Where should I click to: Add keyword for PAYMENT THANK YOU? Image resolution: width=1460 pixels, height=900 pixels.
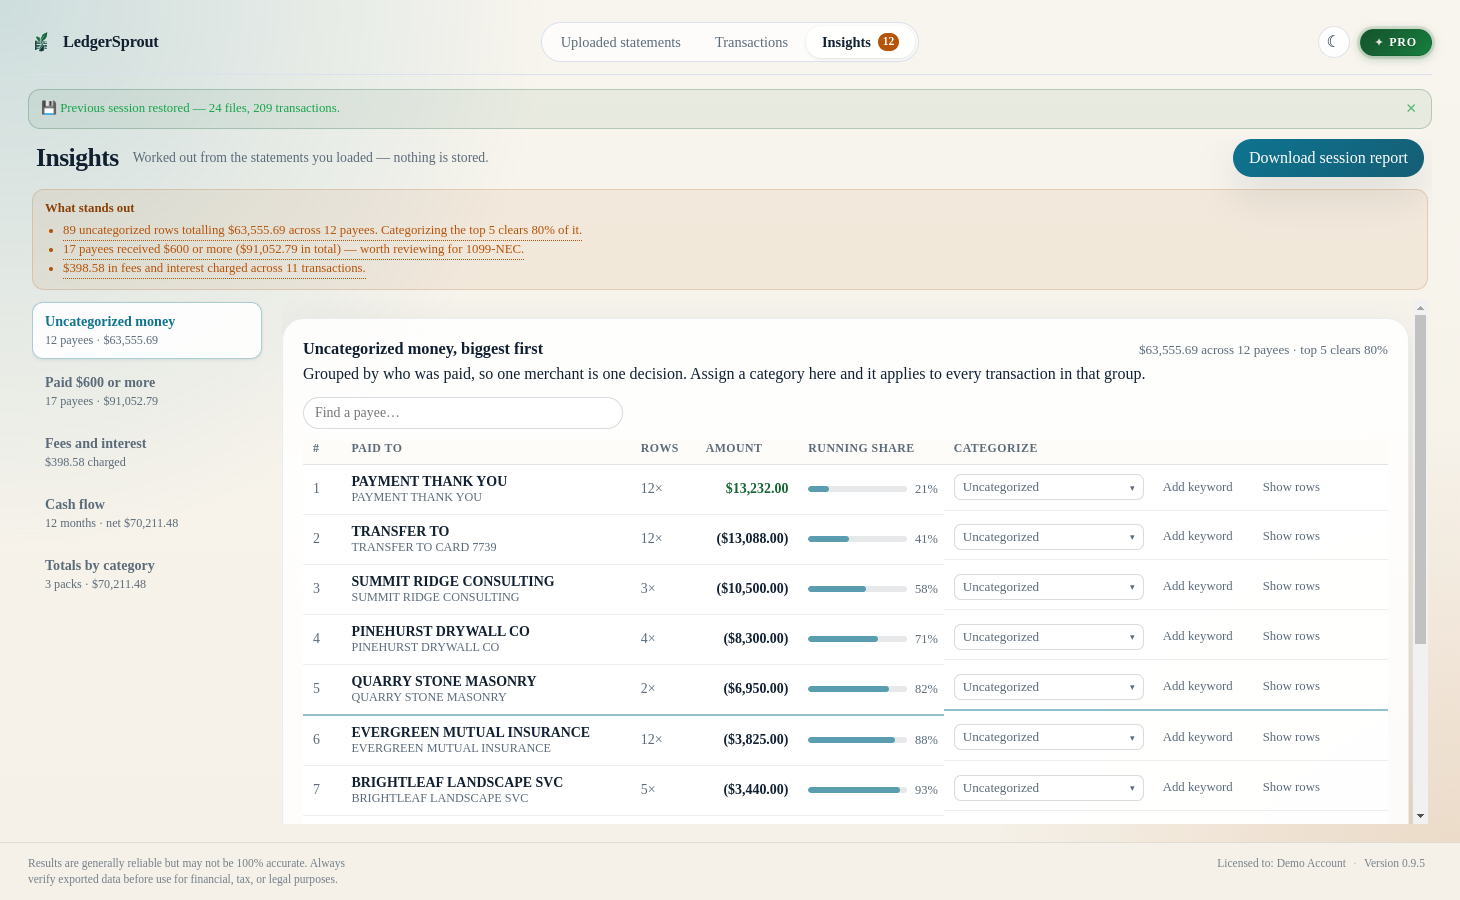[x=1197, y=487]
